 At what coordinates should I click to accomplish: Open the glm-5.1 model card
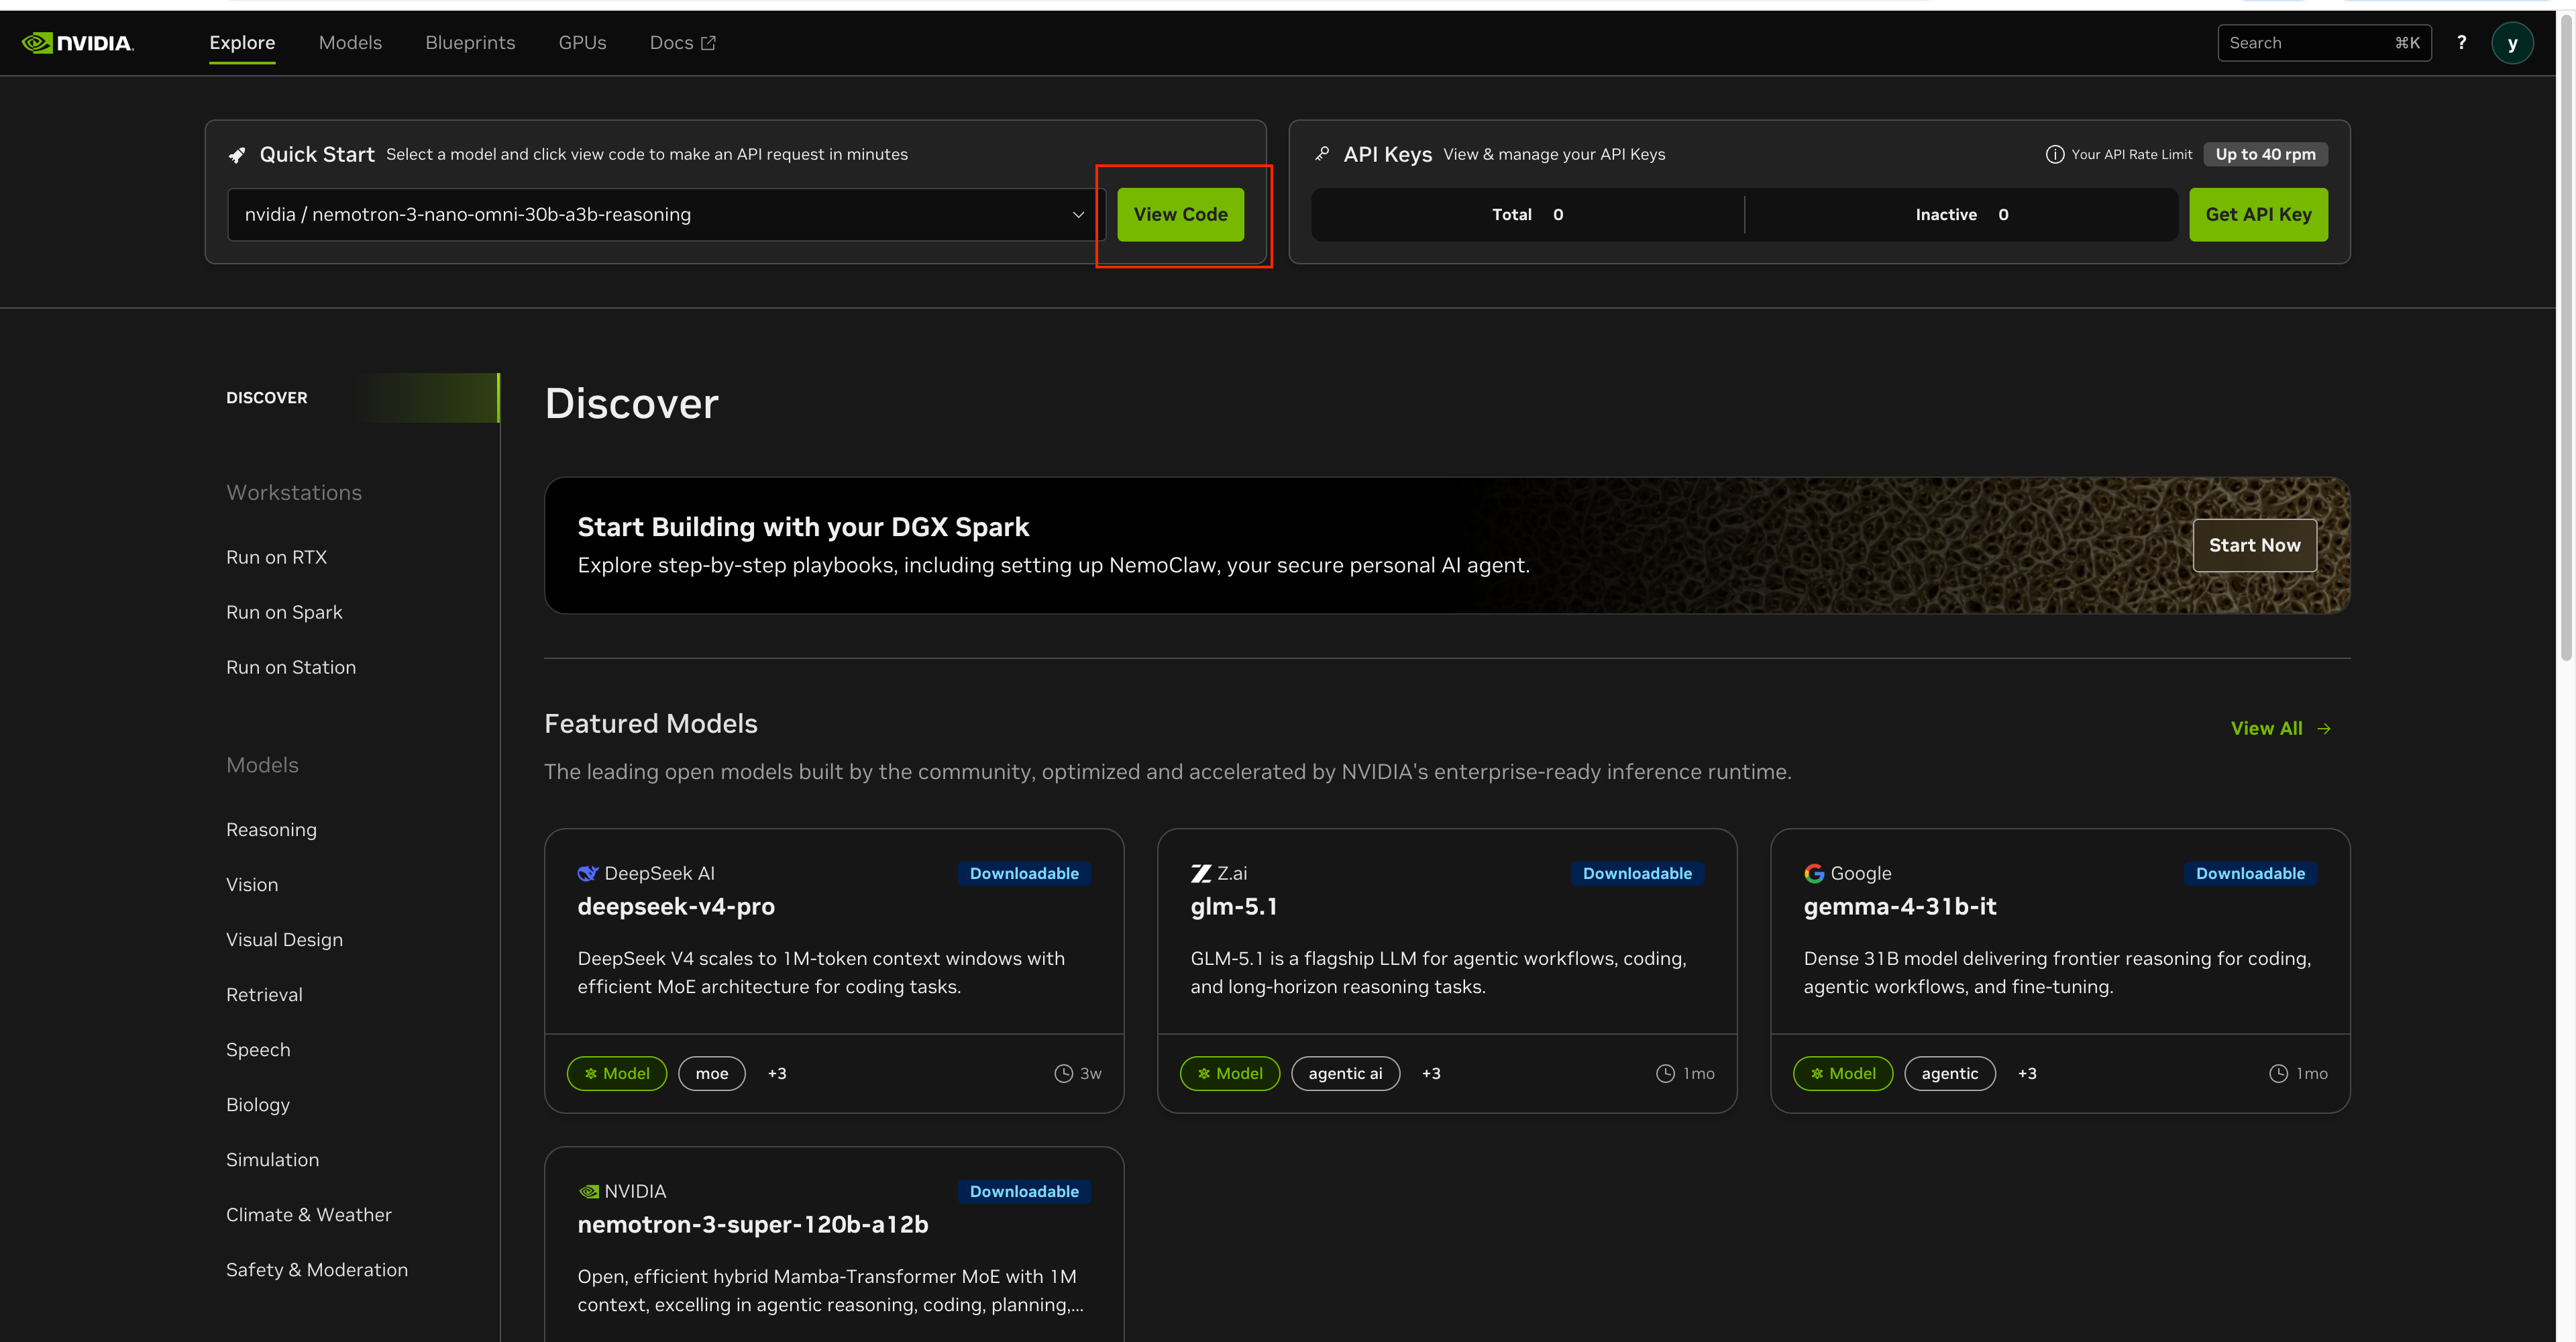tap(1447, 970)
